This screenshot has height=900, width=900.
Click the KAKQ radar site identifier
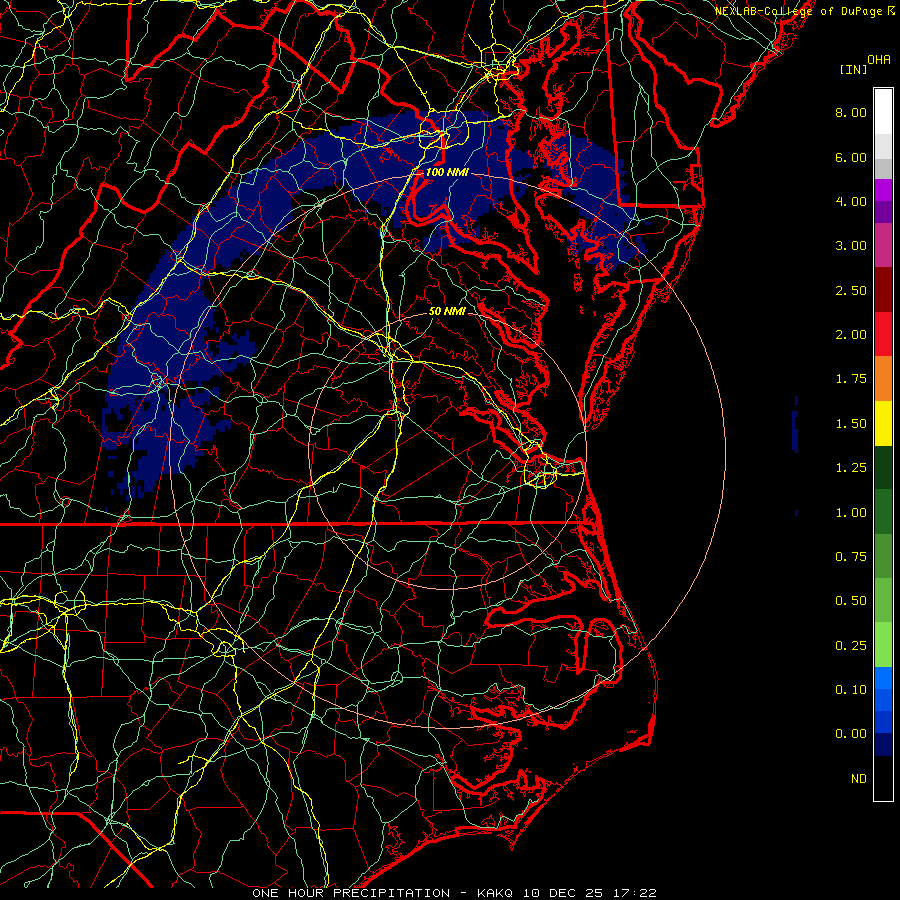[x=496, y=893]
